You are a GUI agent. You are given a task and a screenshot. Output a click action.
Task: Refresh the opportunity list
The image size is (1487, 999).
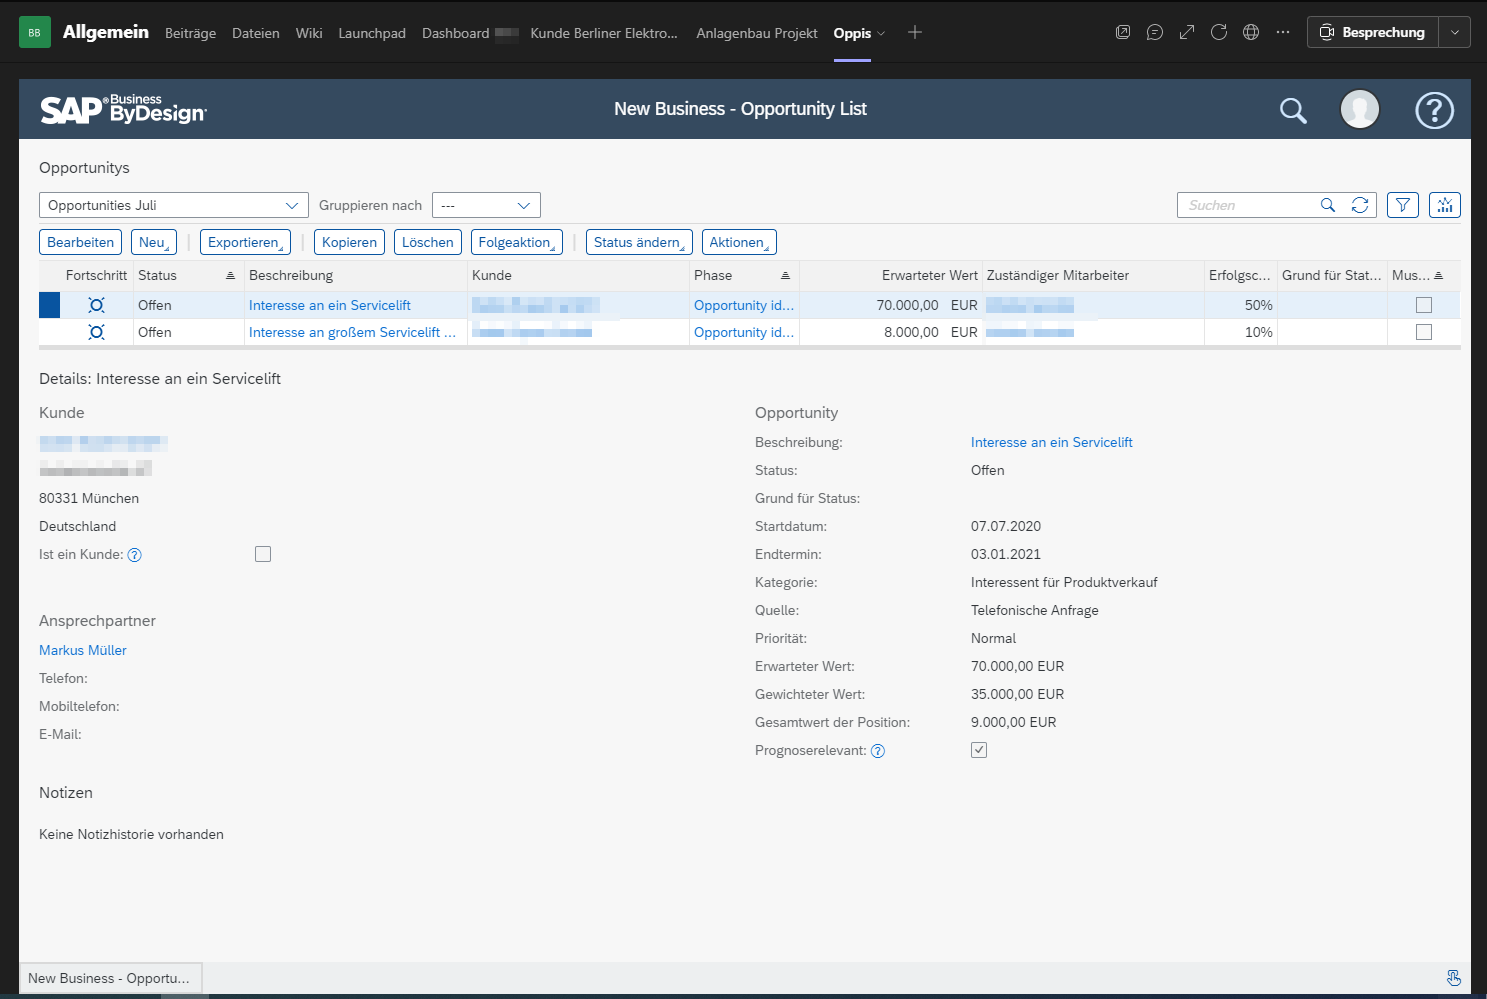(x=1360, y=205)
